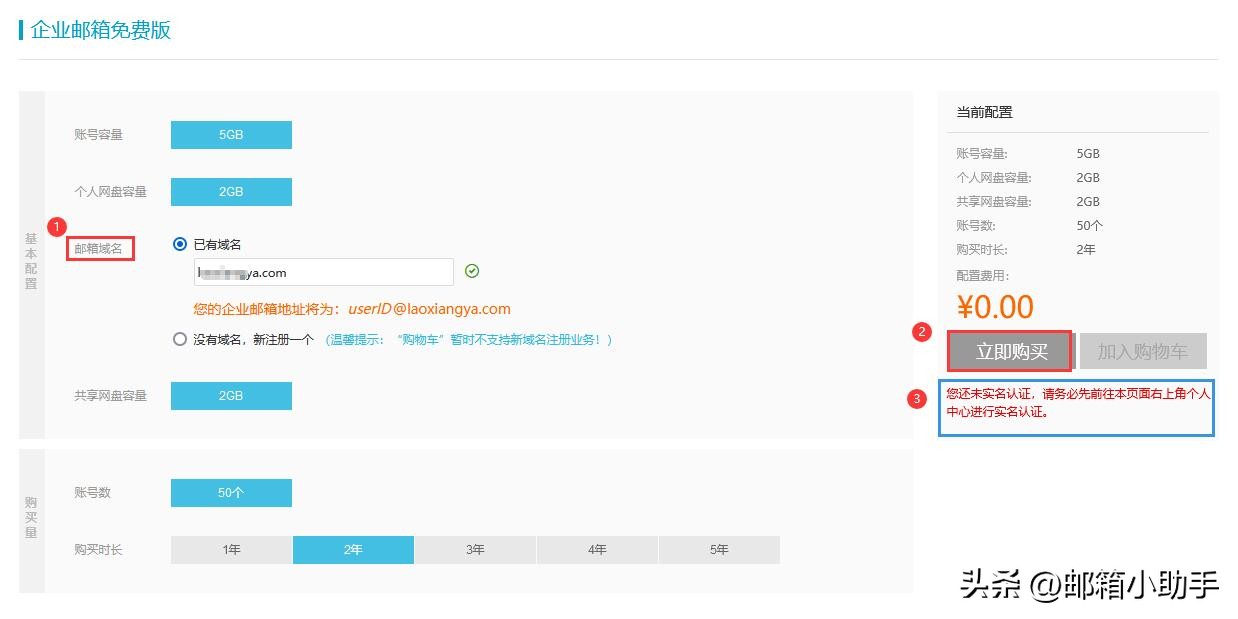Click the "50个" account number option

[231, 492]
